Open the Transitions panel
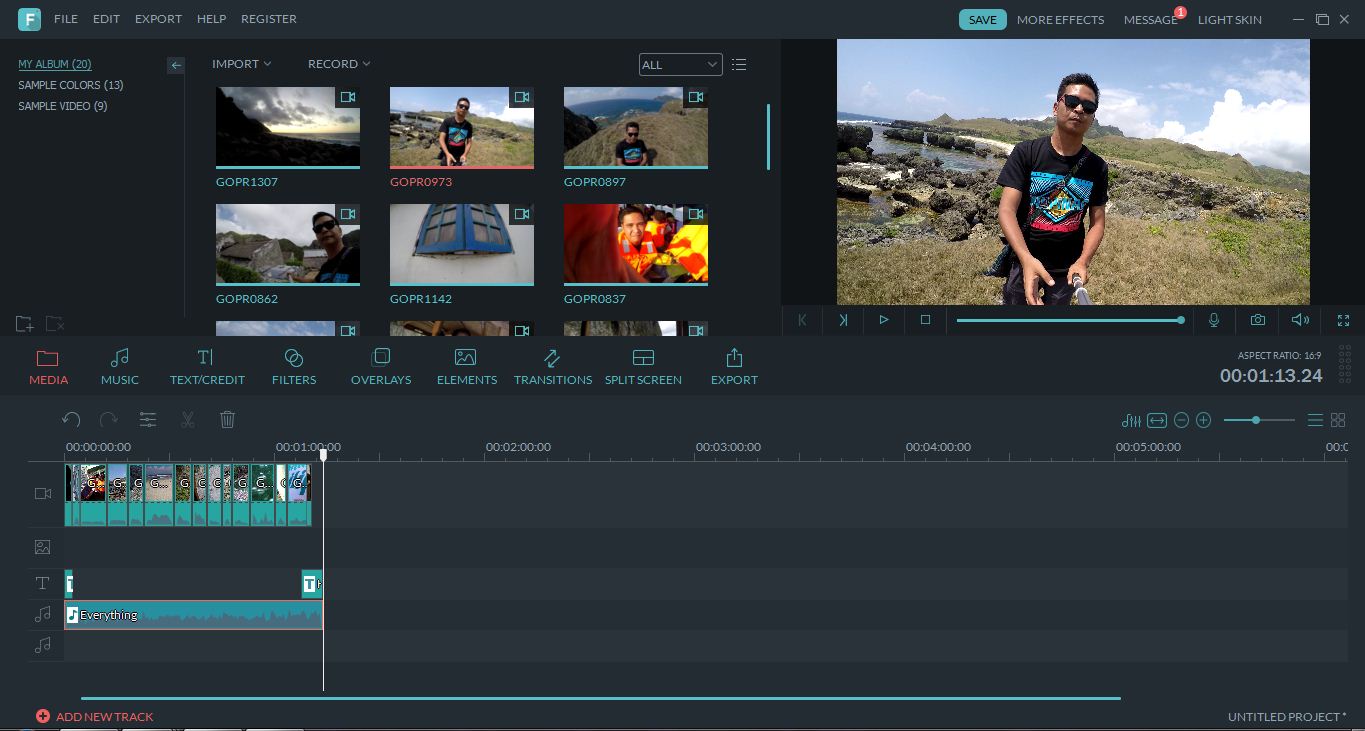Image resolution: width=1365 pixels, height=731 pixels. (x=552, y=367)
